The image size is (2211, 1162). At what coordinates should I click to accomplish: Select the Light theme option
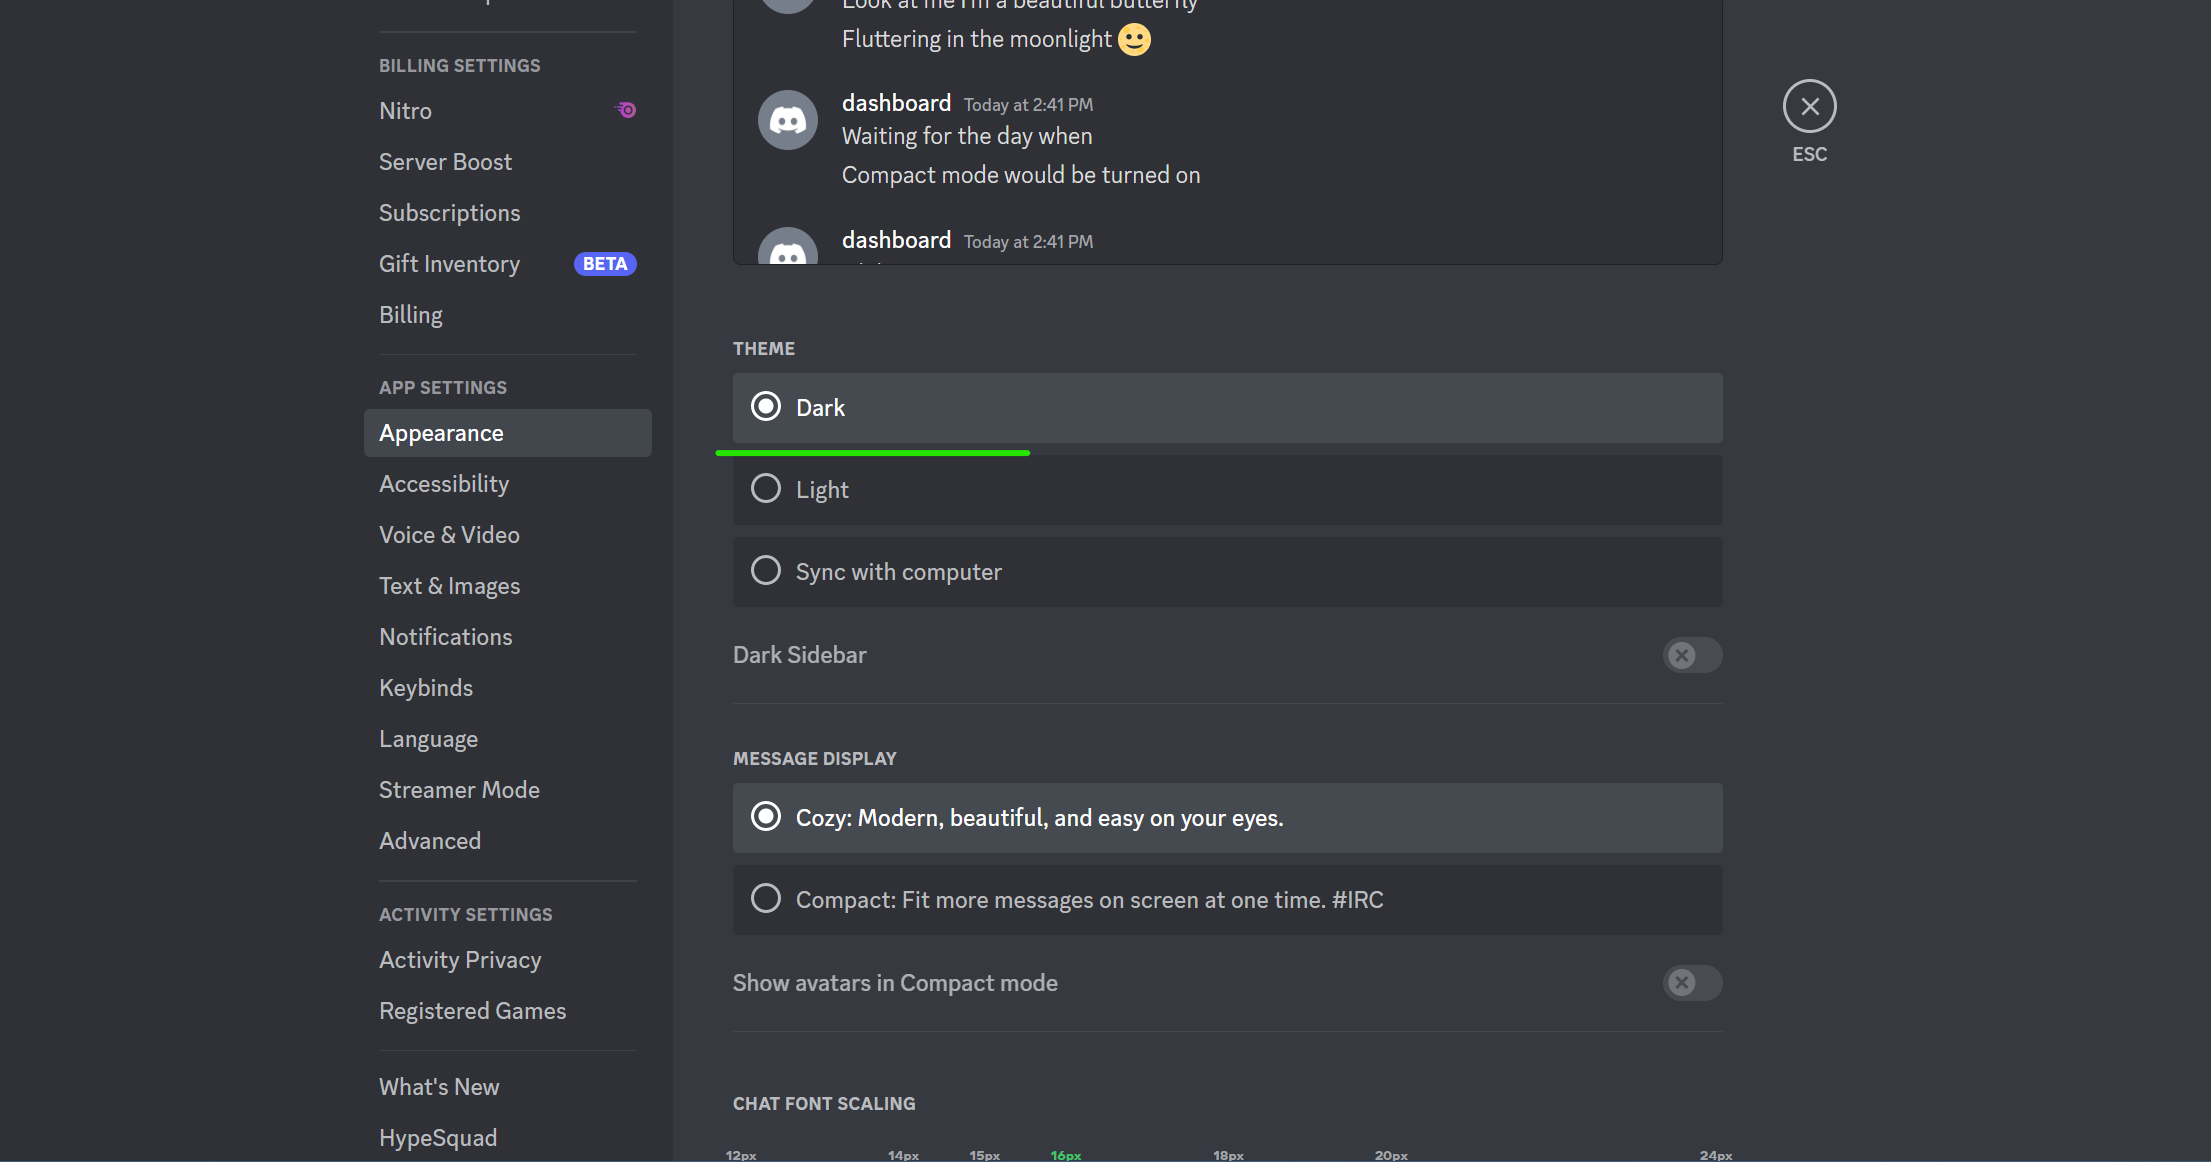click(765, 490)
